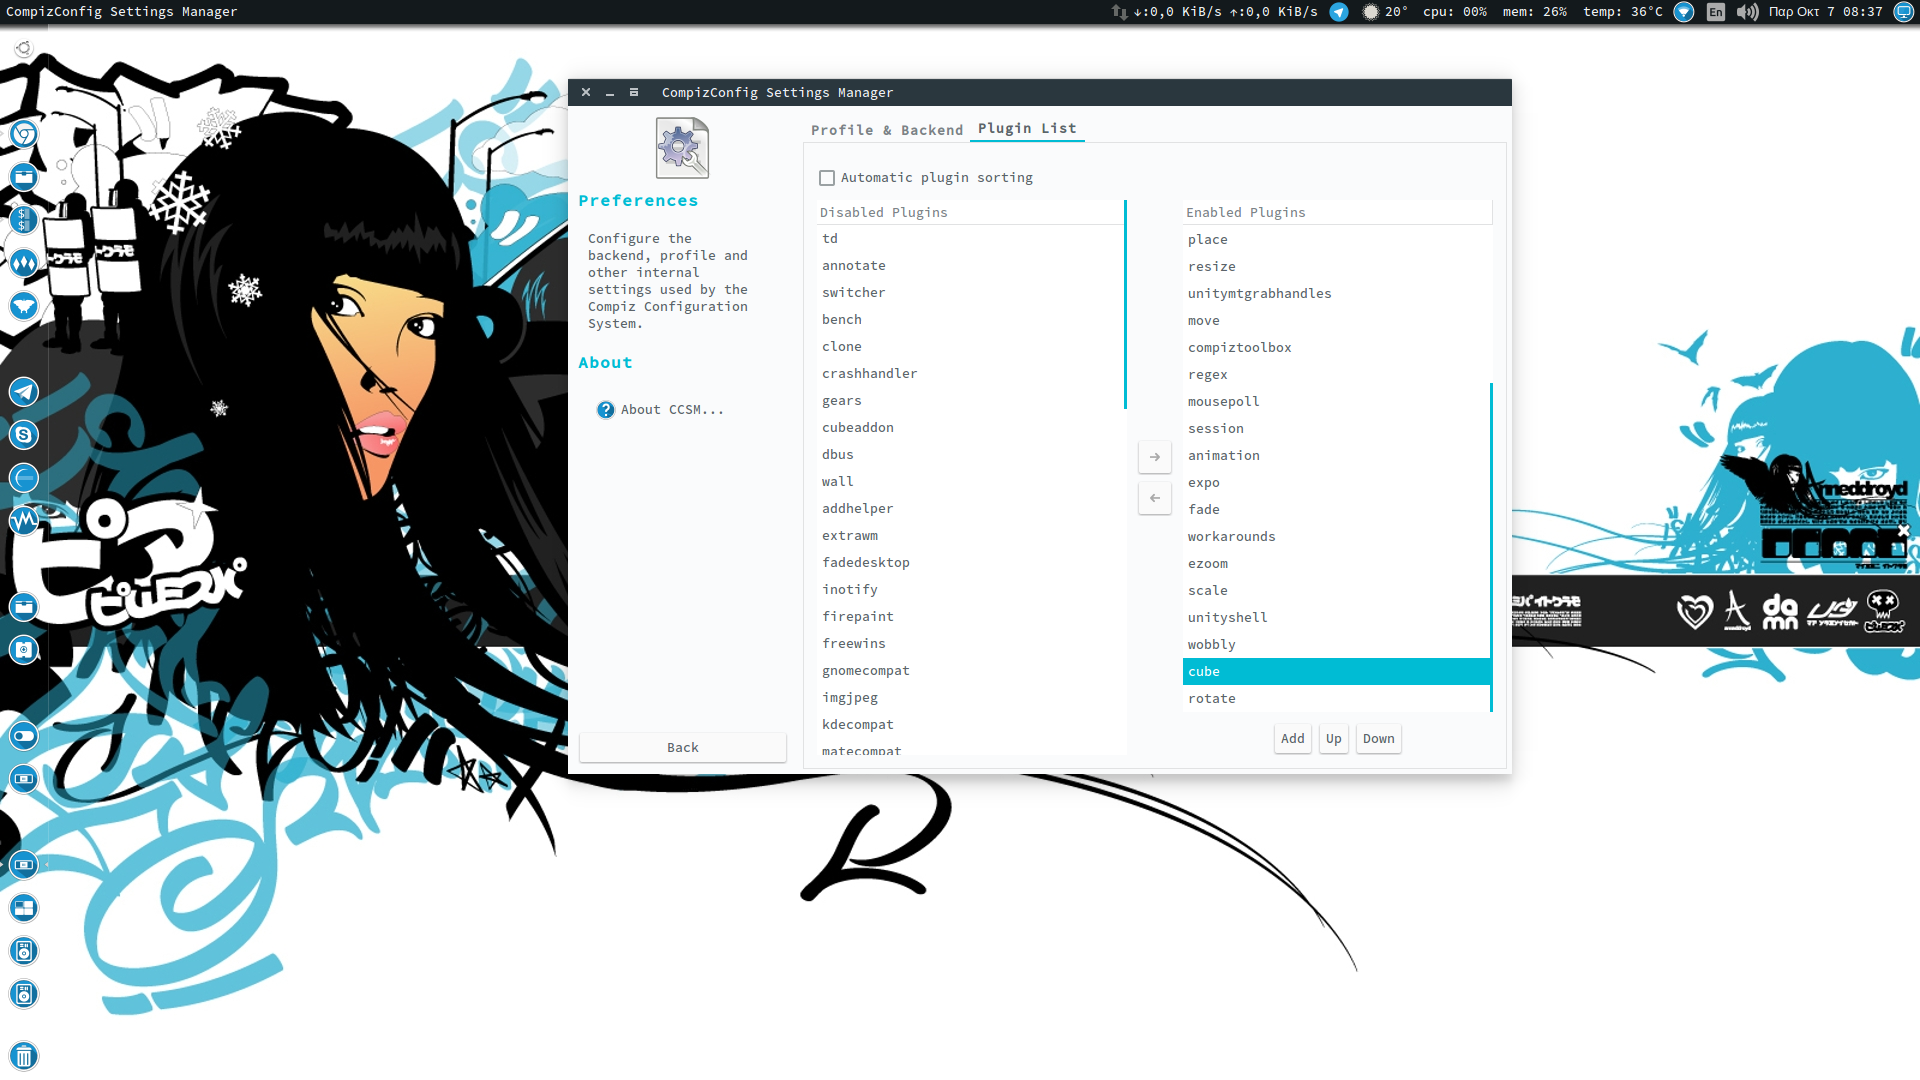Select 'rotate' enabled plugin
1920x1080 pixels.
[x=1336, y=699]
